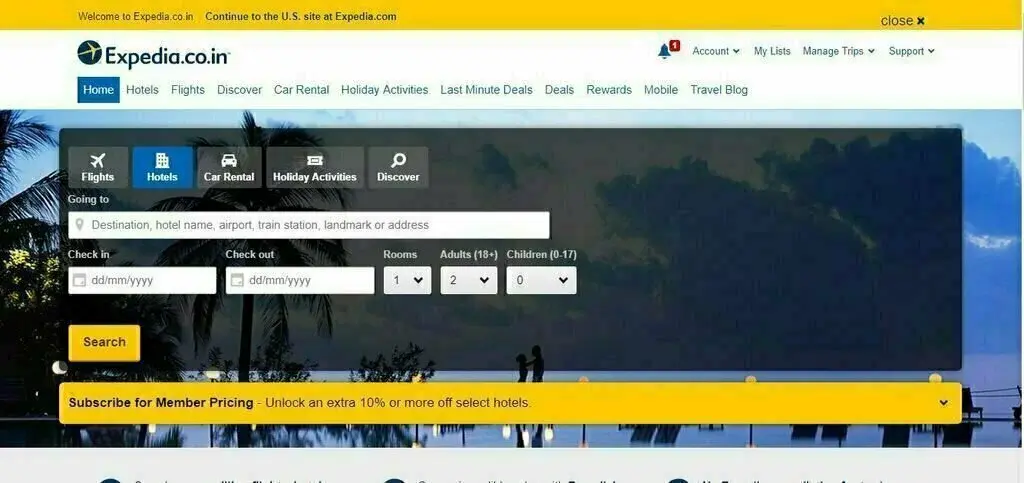Open Discover in the navigation bar

pos(240,89)
